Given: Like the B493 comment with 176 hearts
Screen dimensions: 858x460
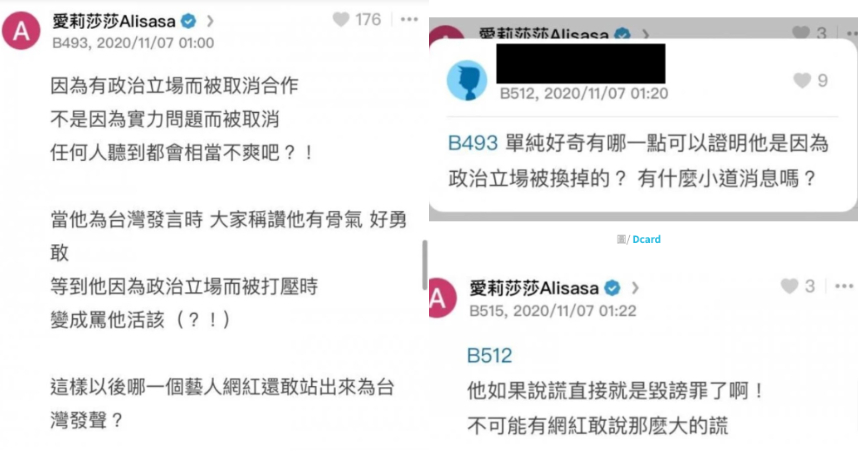Looking at the screenshot, I should 341,20.
